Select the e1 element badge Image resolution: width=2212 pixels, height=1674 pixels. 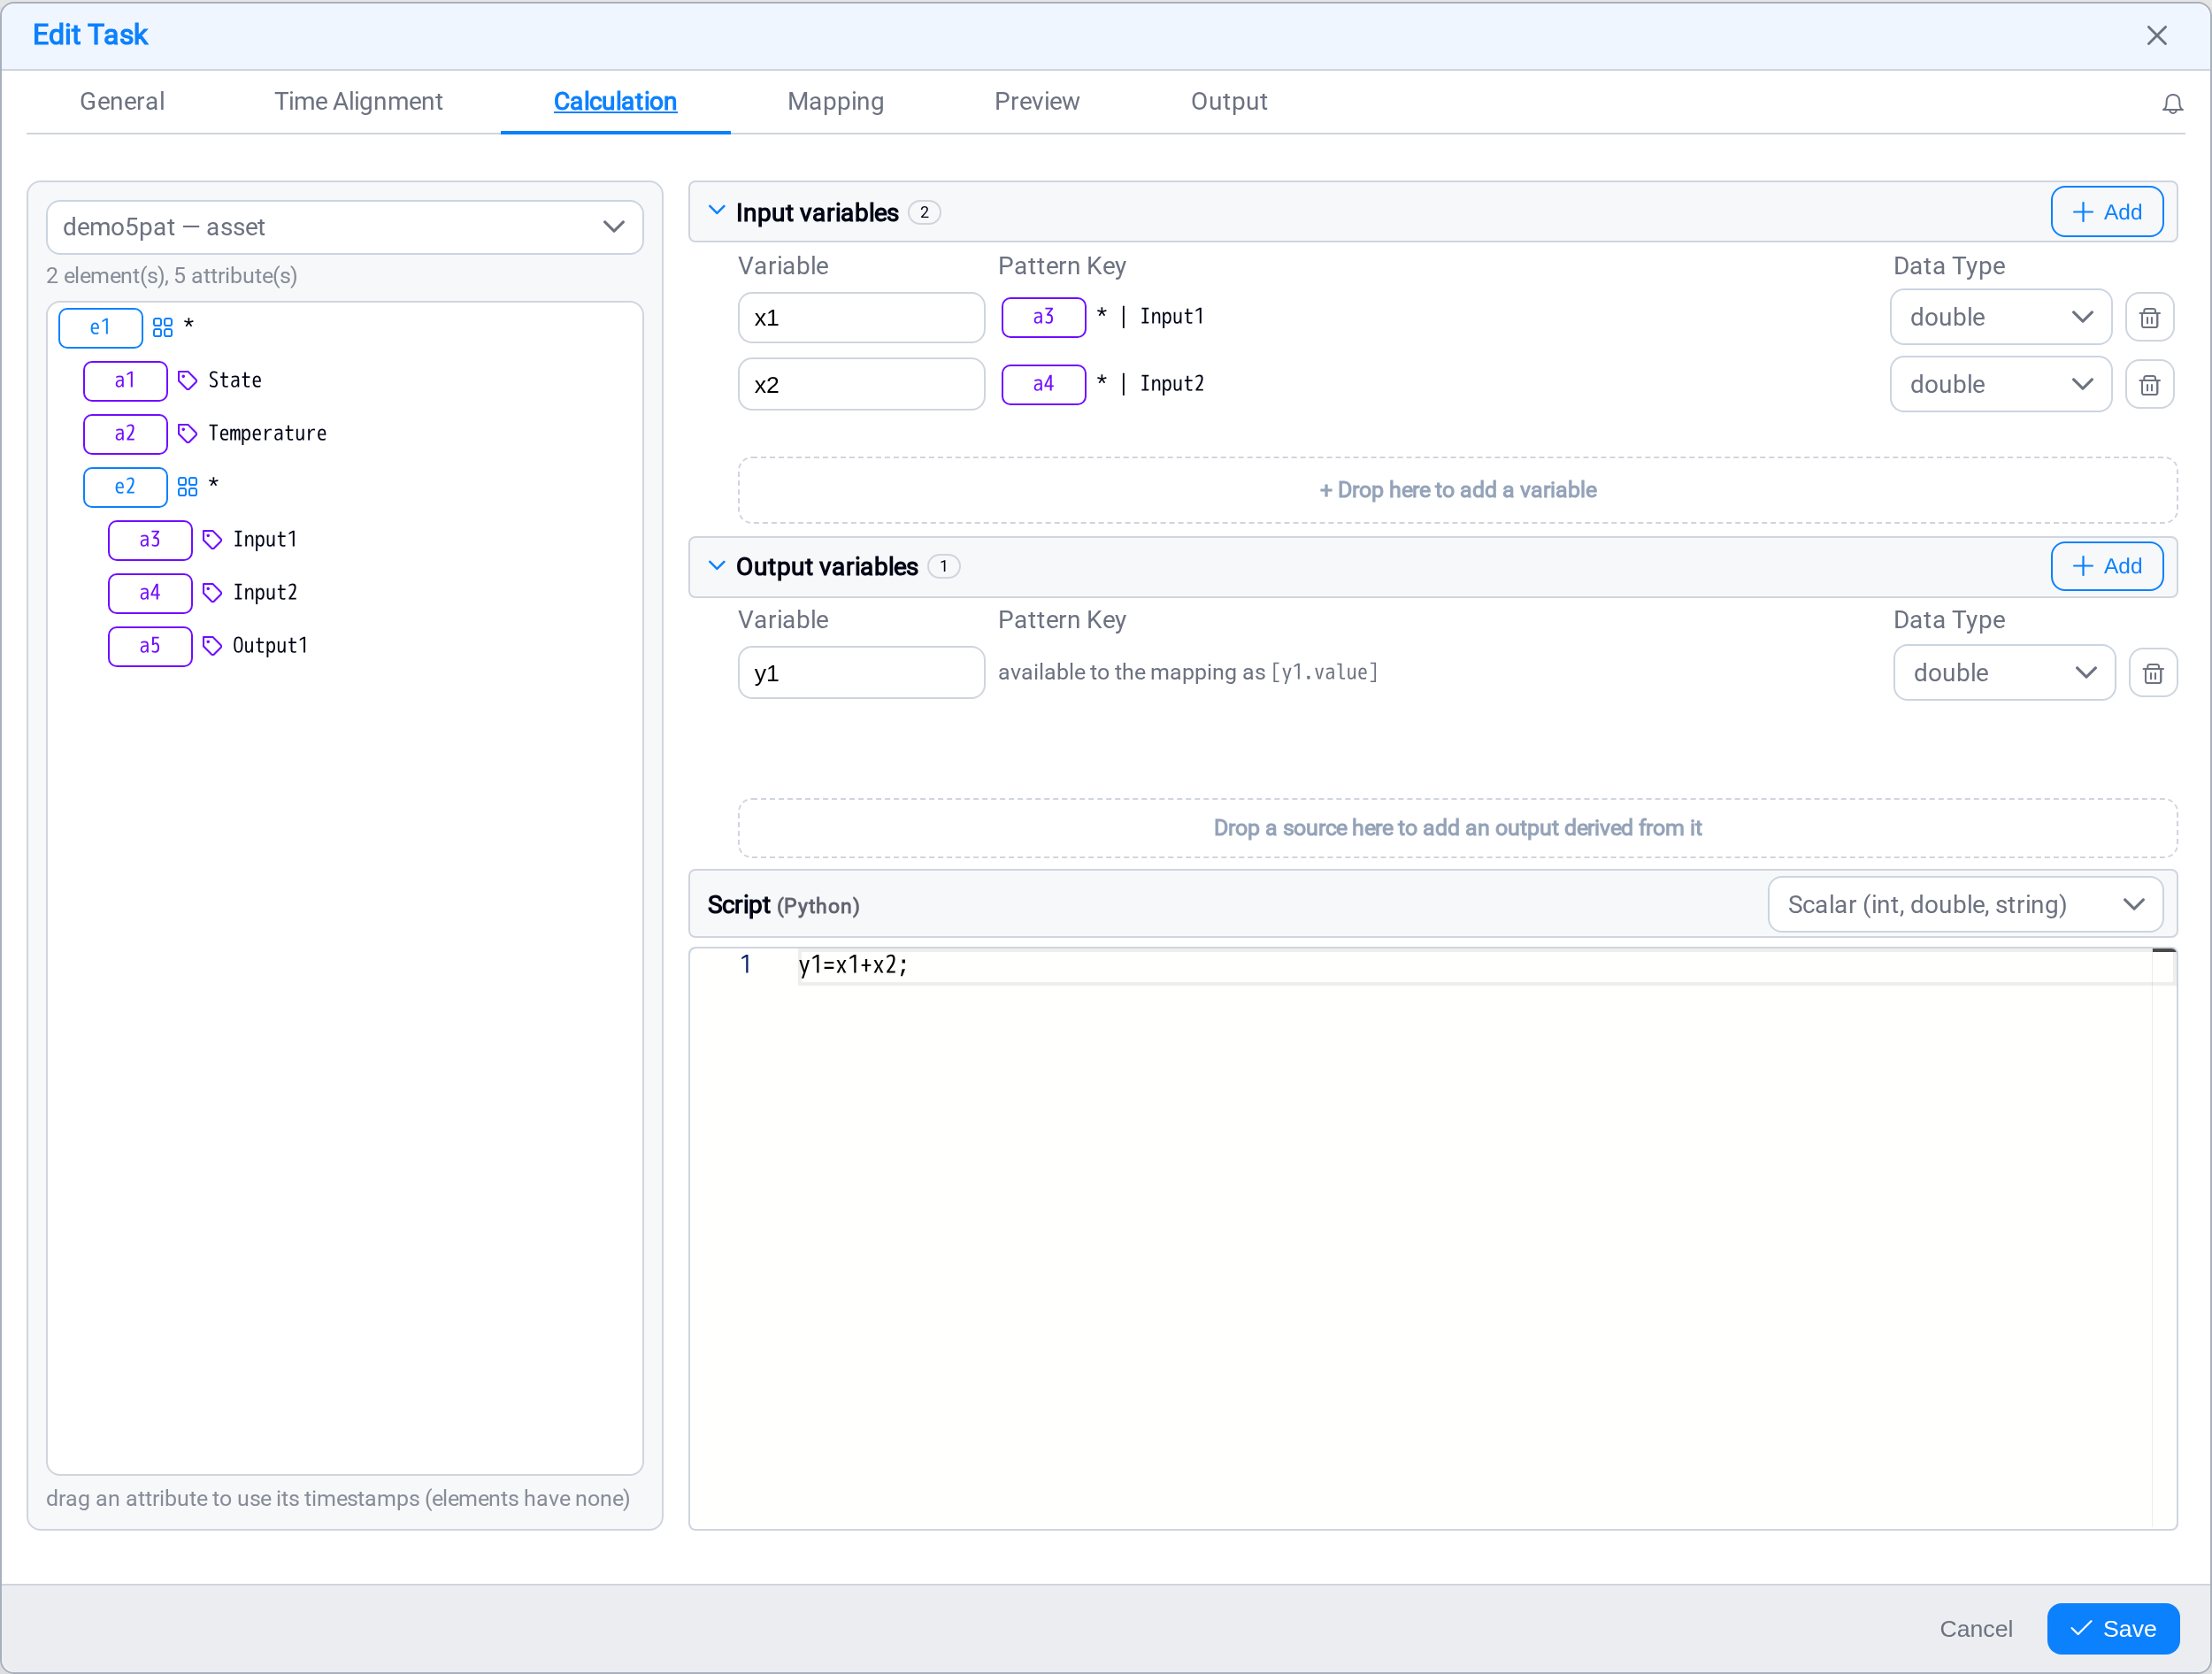point(100,327)
